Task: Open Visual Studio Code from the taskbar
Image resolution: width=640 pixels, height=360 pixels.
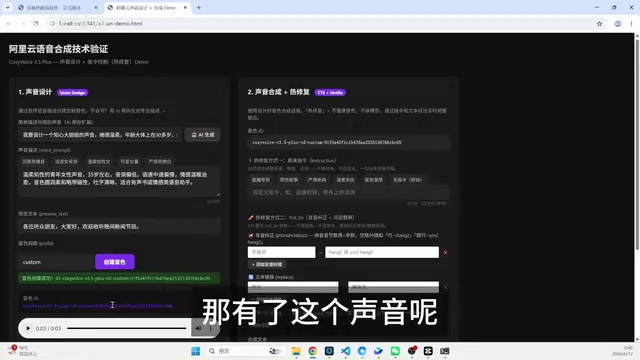Action: 345,351
